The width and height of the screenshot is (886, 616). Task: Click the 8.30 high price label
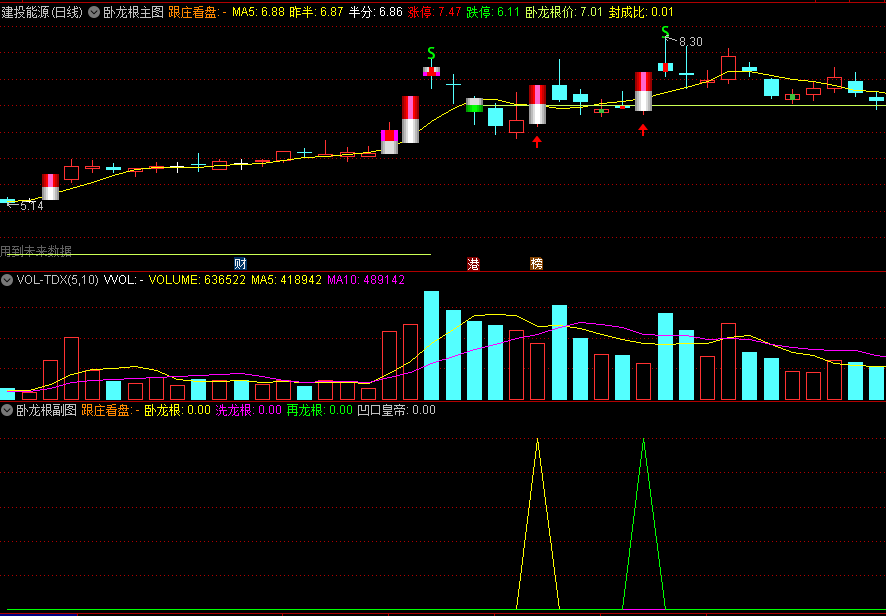coord(690,41)
